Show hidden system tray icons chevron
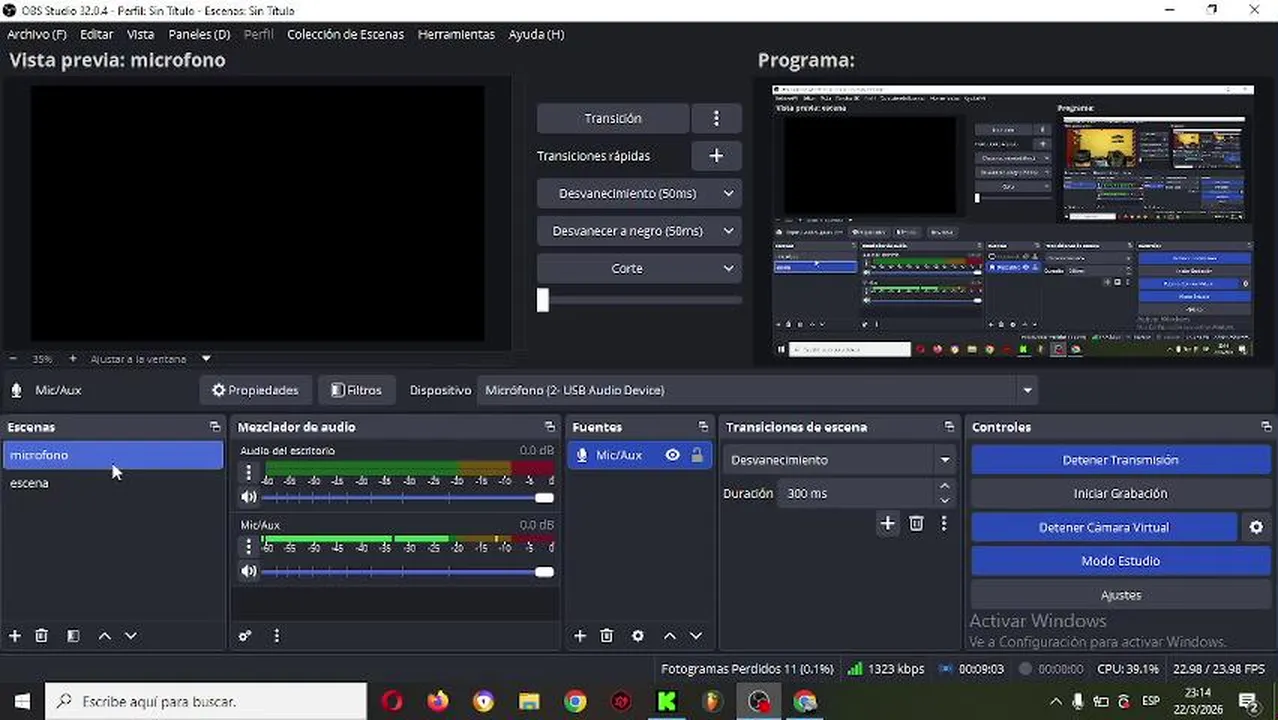Screen dimensions: 1278x720 point(1055,702)
